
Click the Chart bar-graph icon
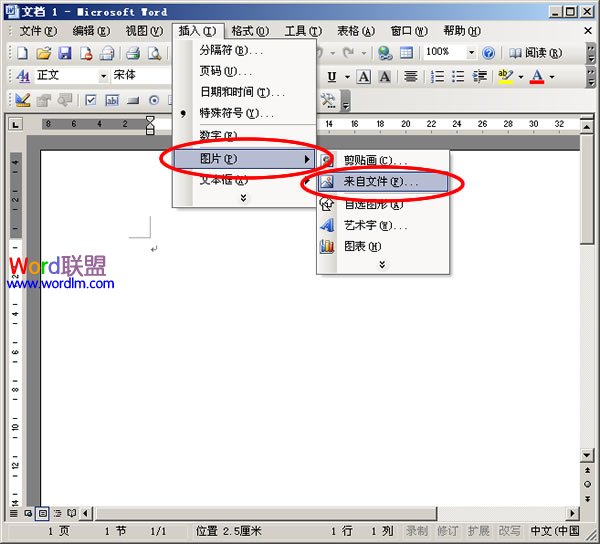click(327, 246)
